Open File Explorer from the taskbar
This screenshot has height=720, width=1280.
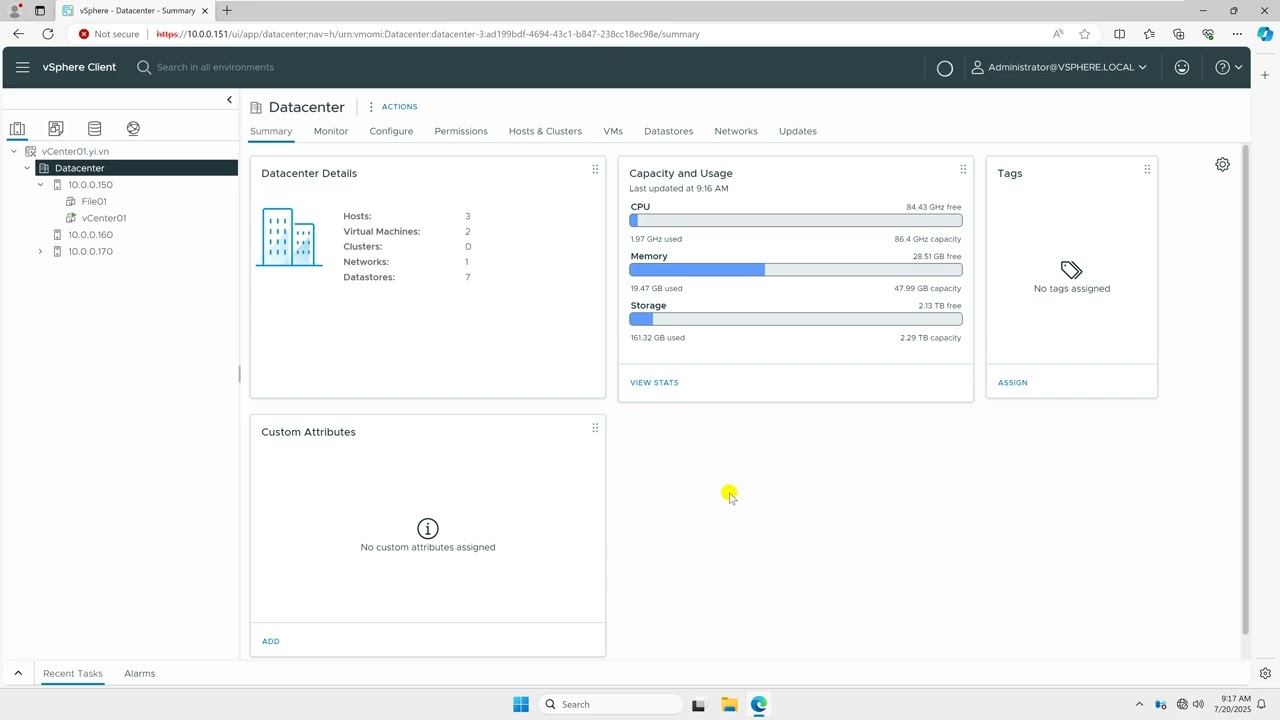pos(729,704)
